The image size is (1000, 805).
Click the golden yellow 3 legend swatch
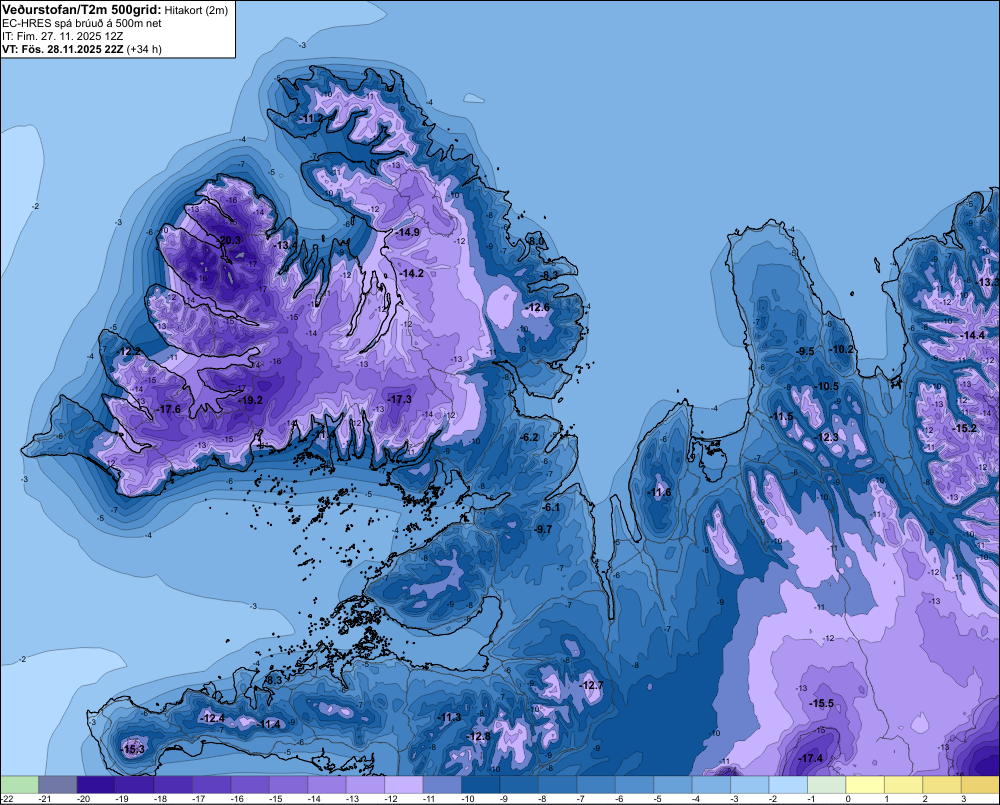point(980,785)
